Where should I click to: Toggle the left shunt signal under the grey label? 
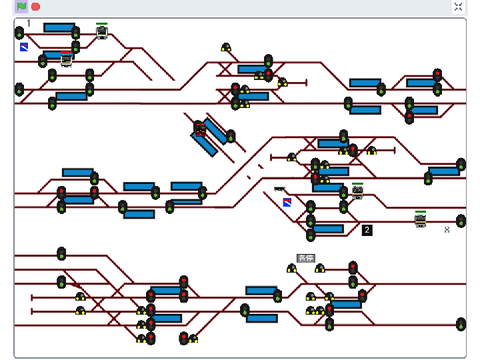(292, 268)
